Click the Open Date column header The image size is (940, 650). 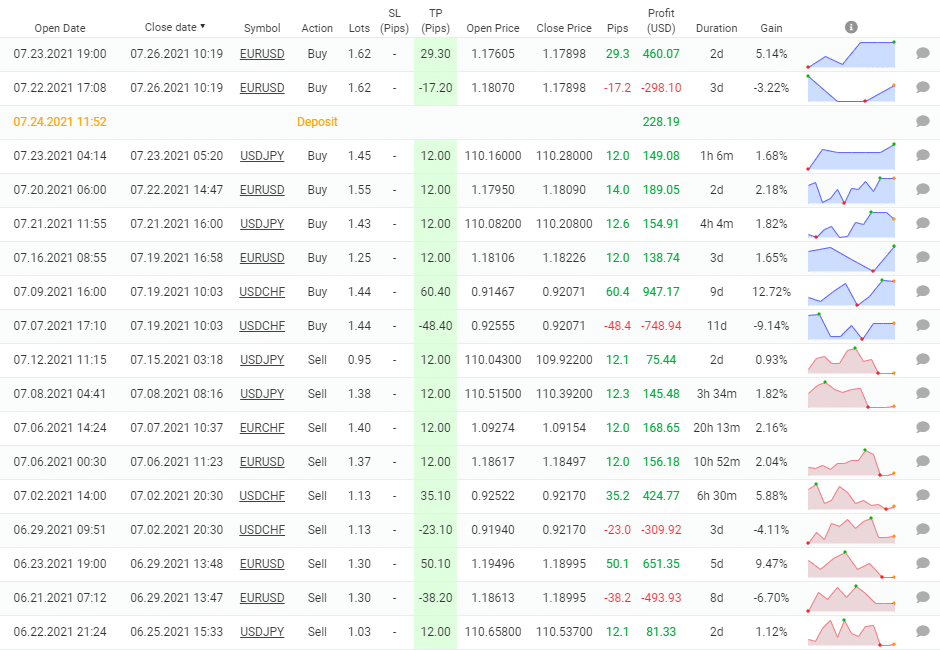(60, 27)
